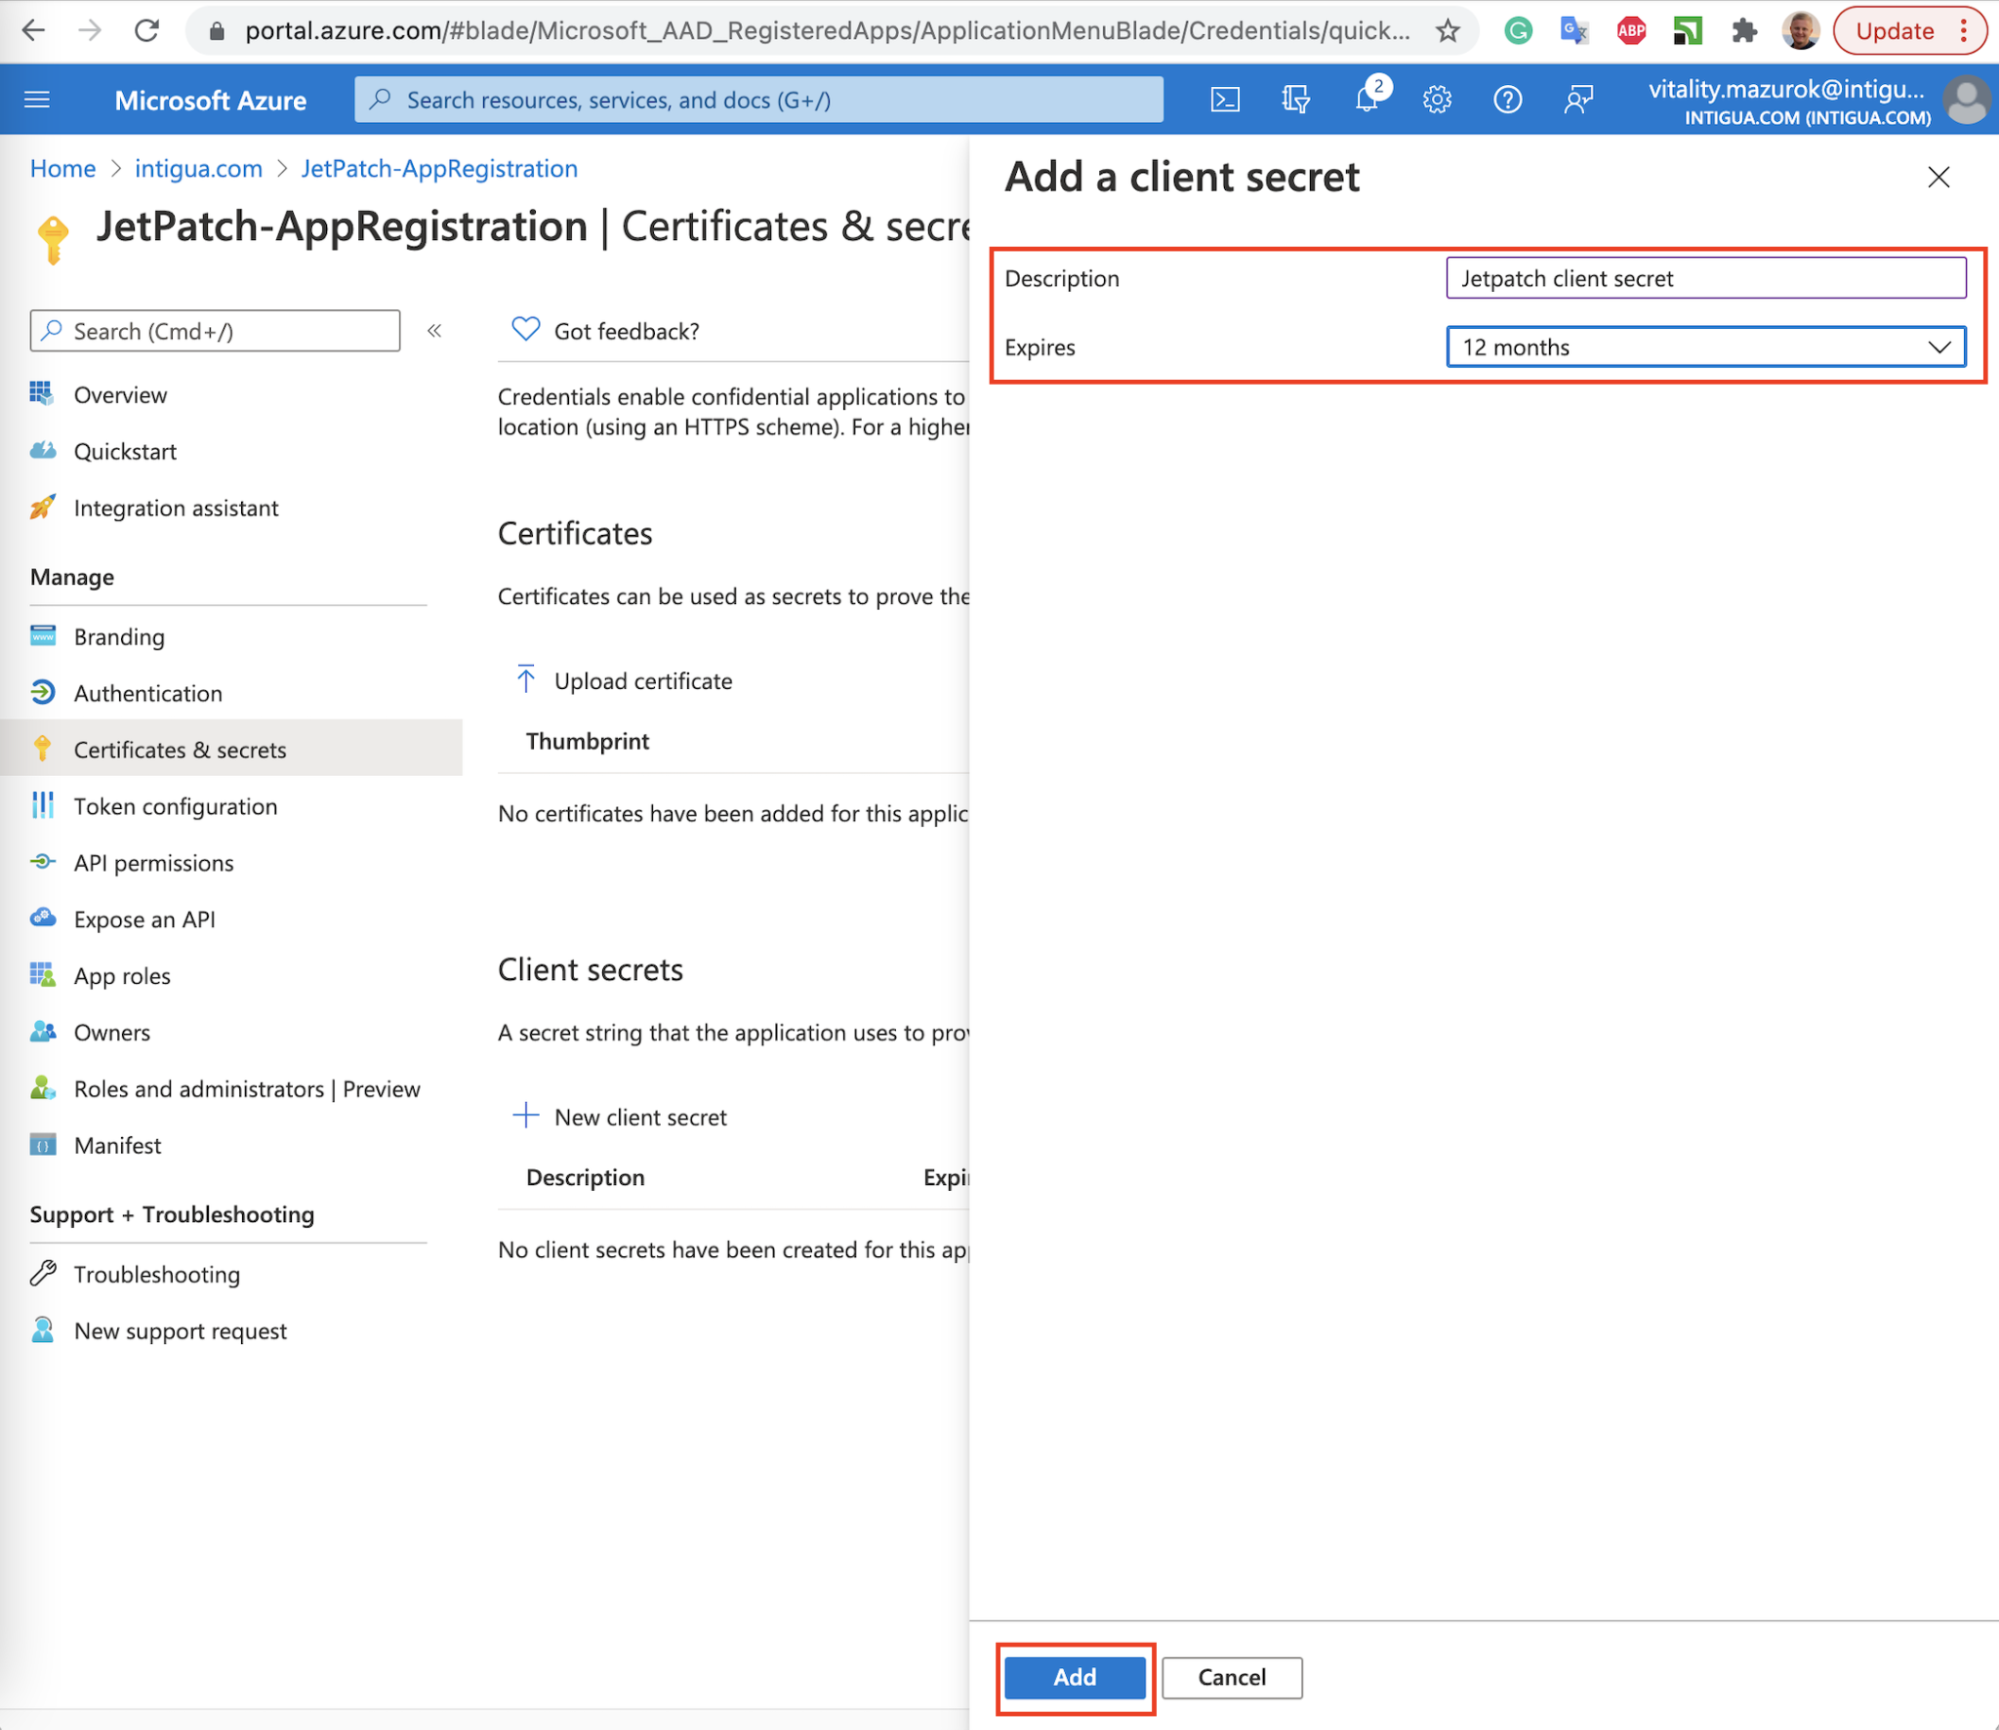The height and width of the screenshot is (1730, 1999).
Task: Open portal settings gear icon
Action: 1437,99
